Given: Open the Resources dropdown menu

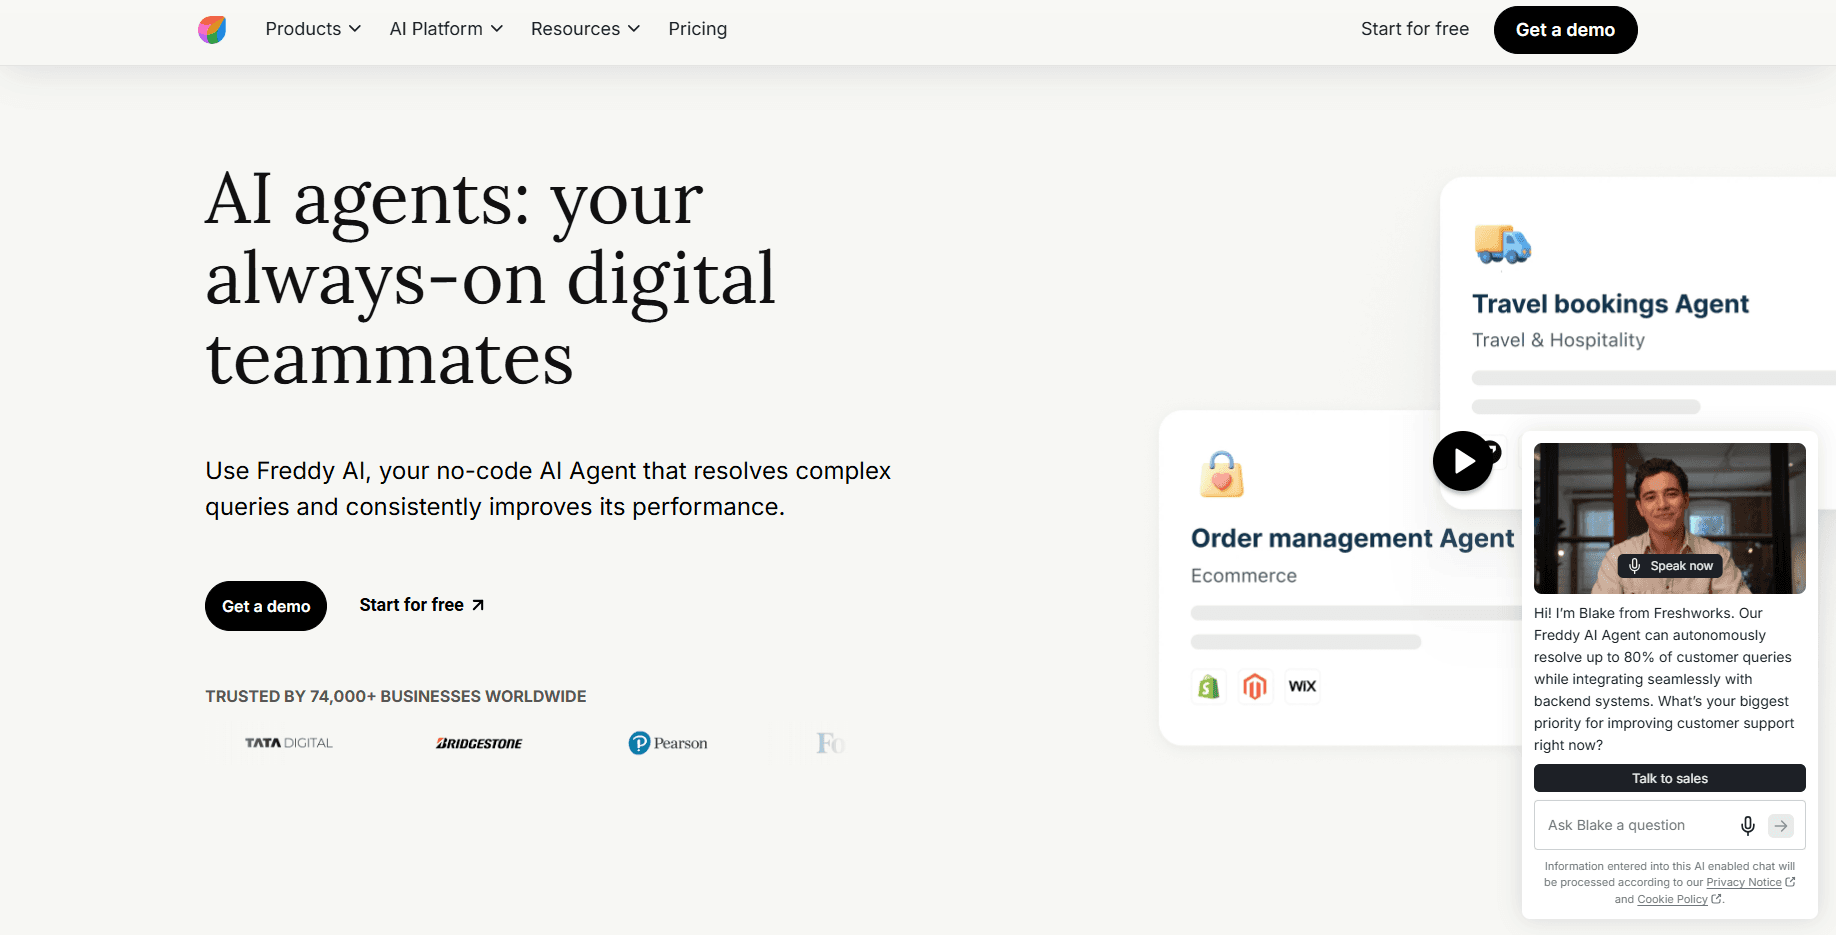Looking at the screenshot, I should (x=585, y=29).
